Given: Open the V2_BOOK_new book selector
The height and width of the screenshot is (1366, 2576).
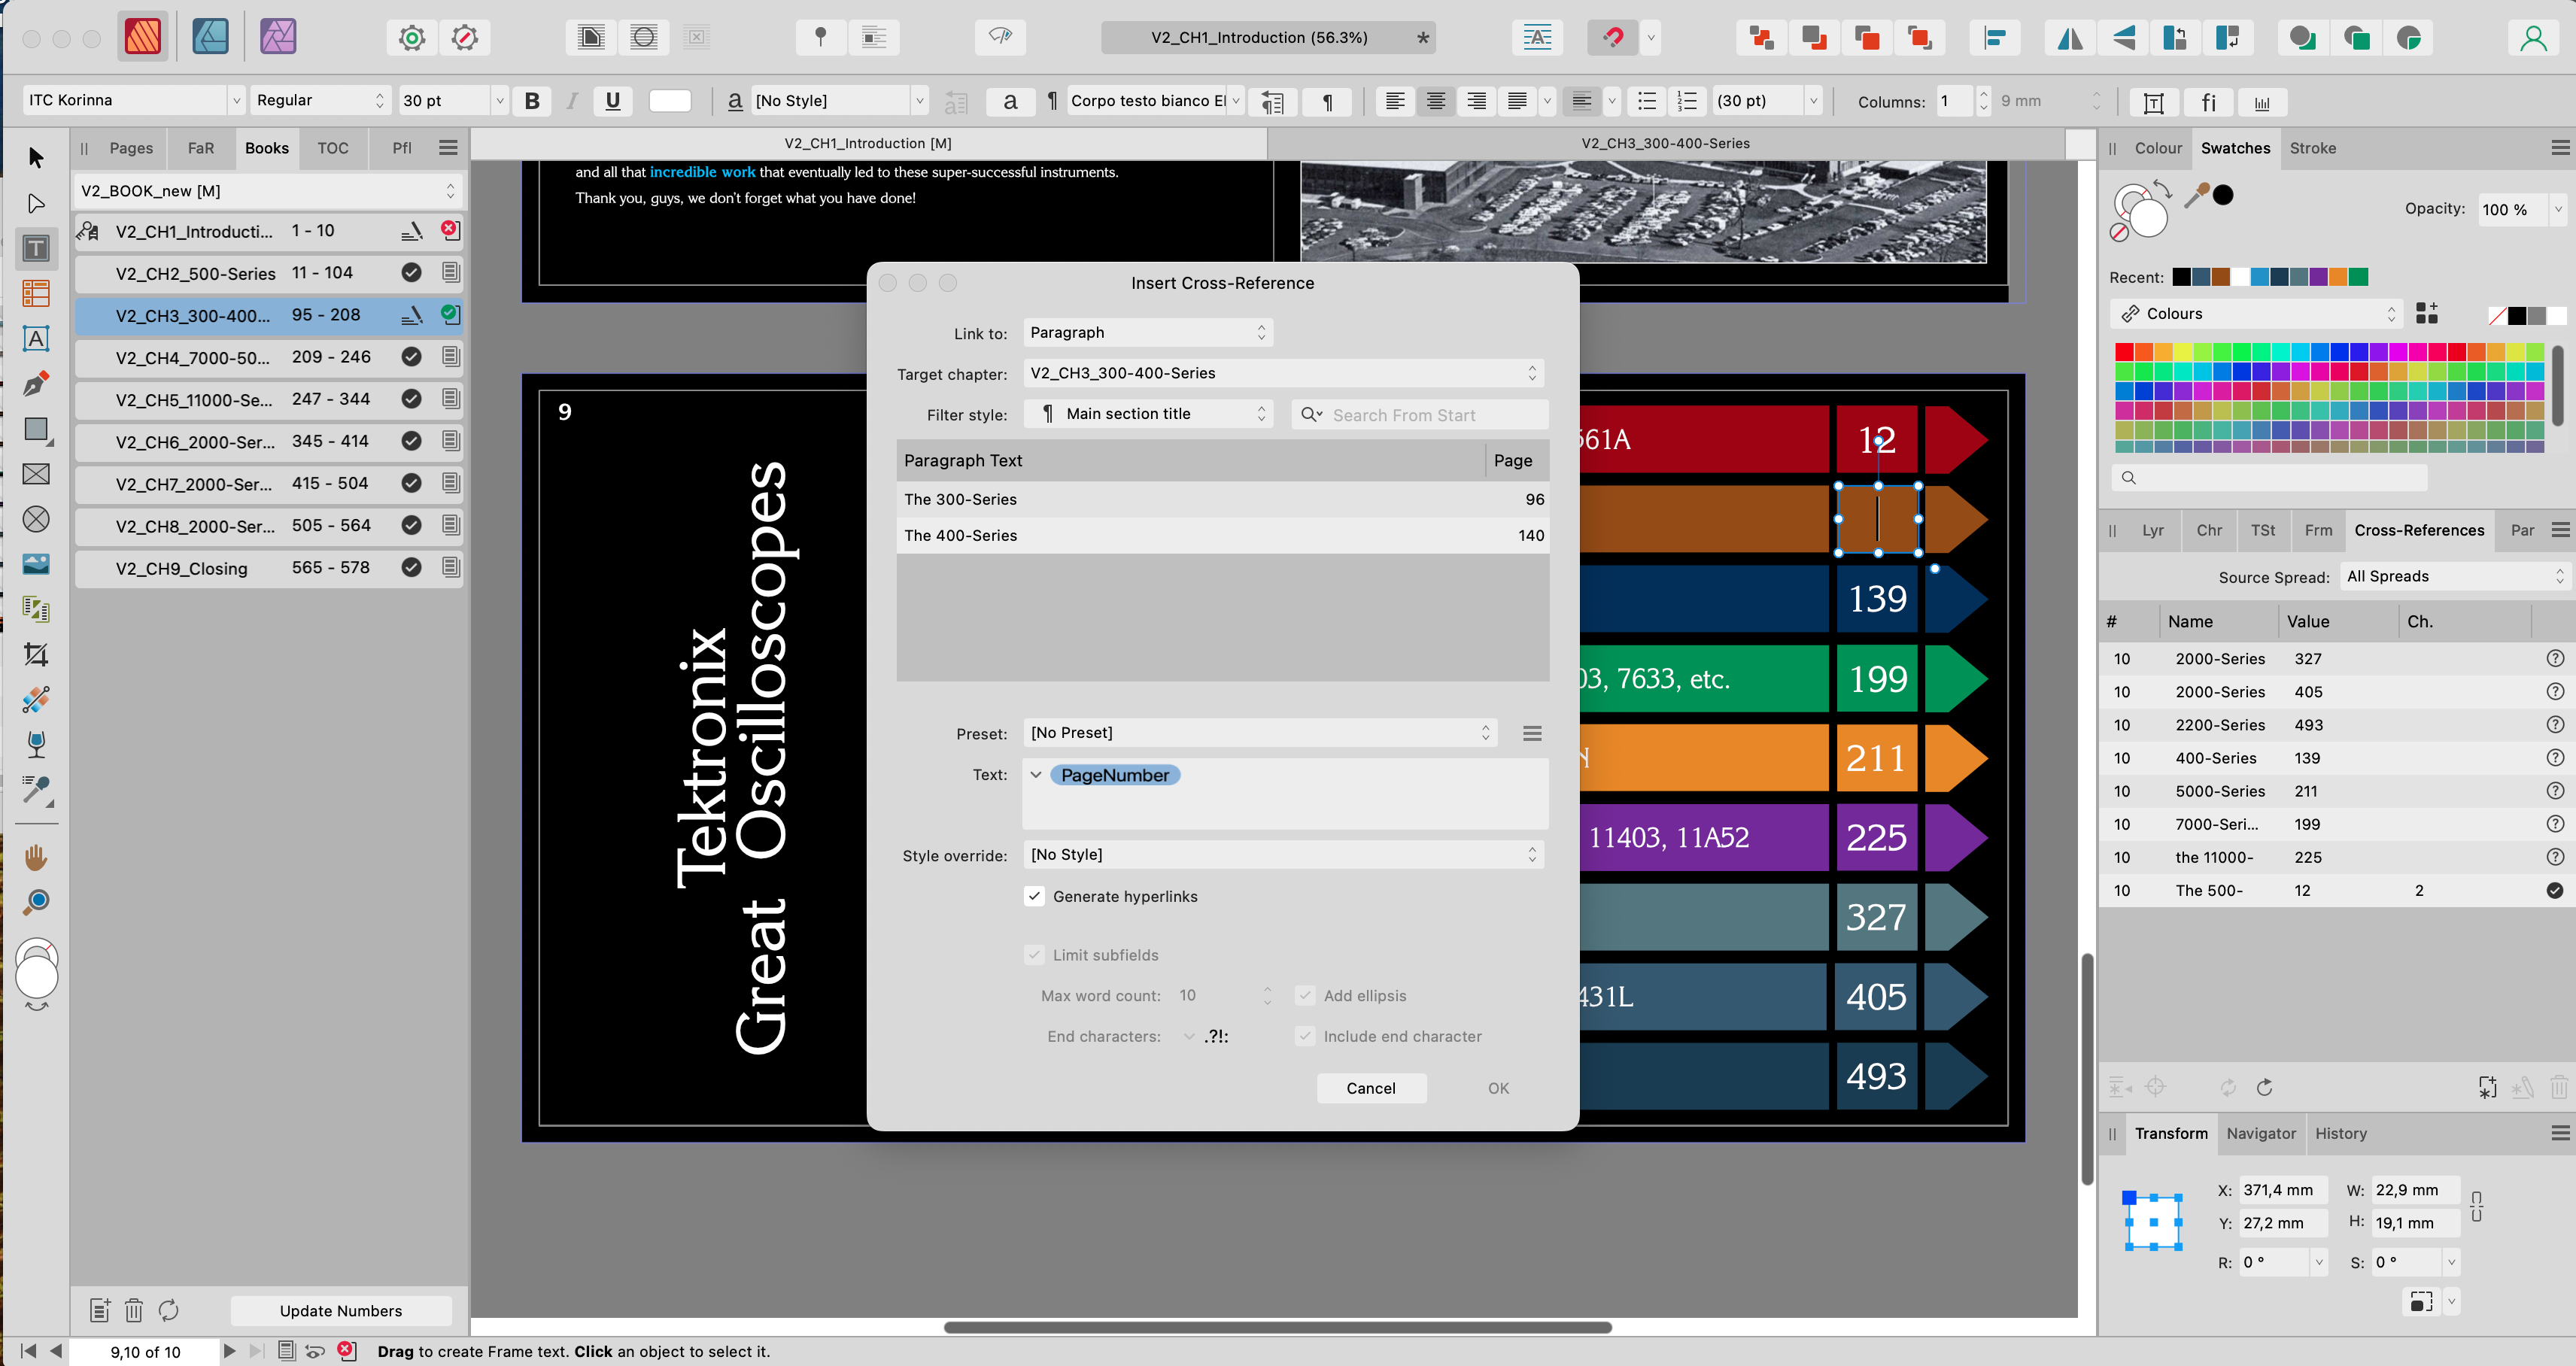Looking at the screenshot, I should point(268,190).
